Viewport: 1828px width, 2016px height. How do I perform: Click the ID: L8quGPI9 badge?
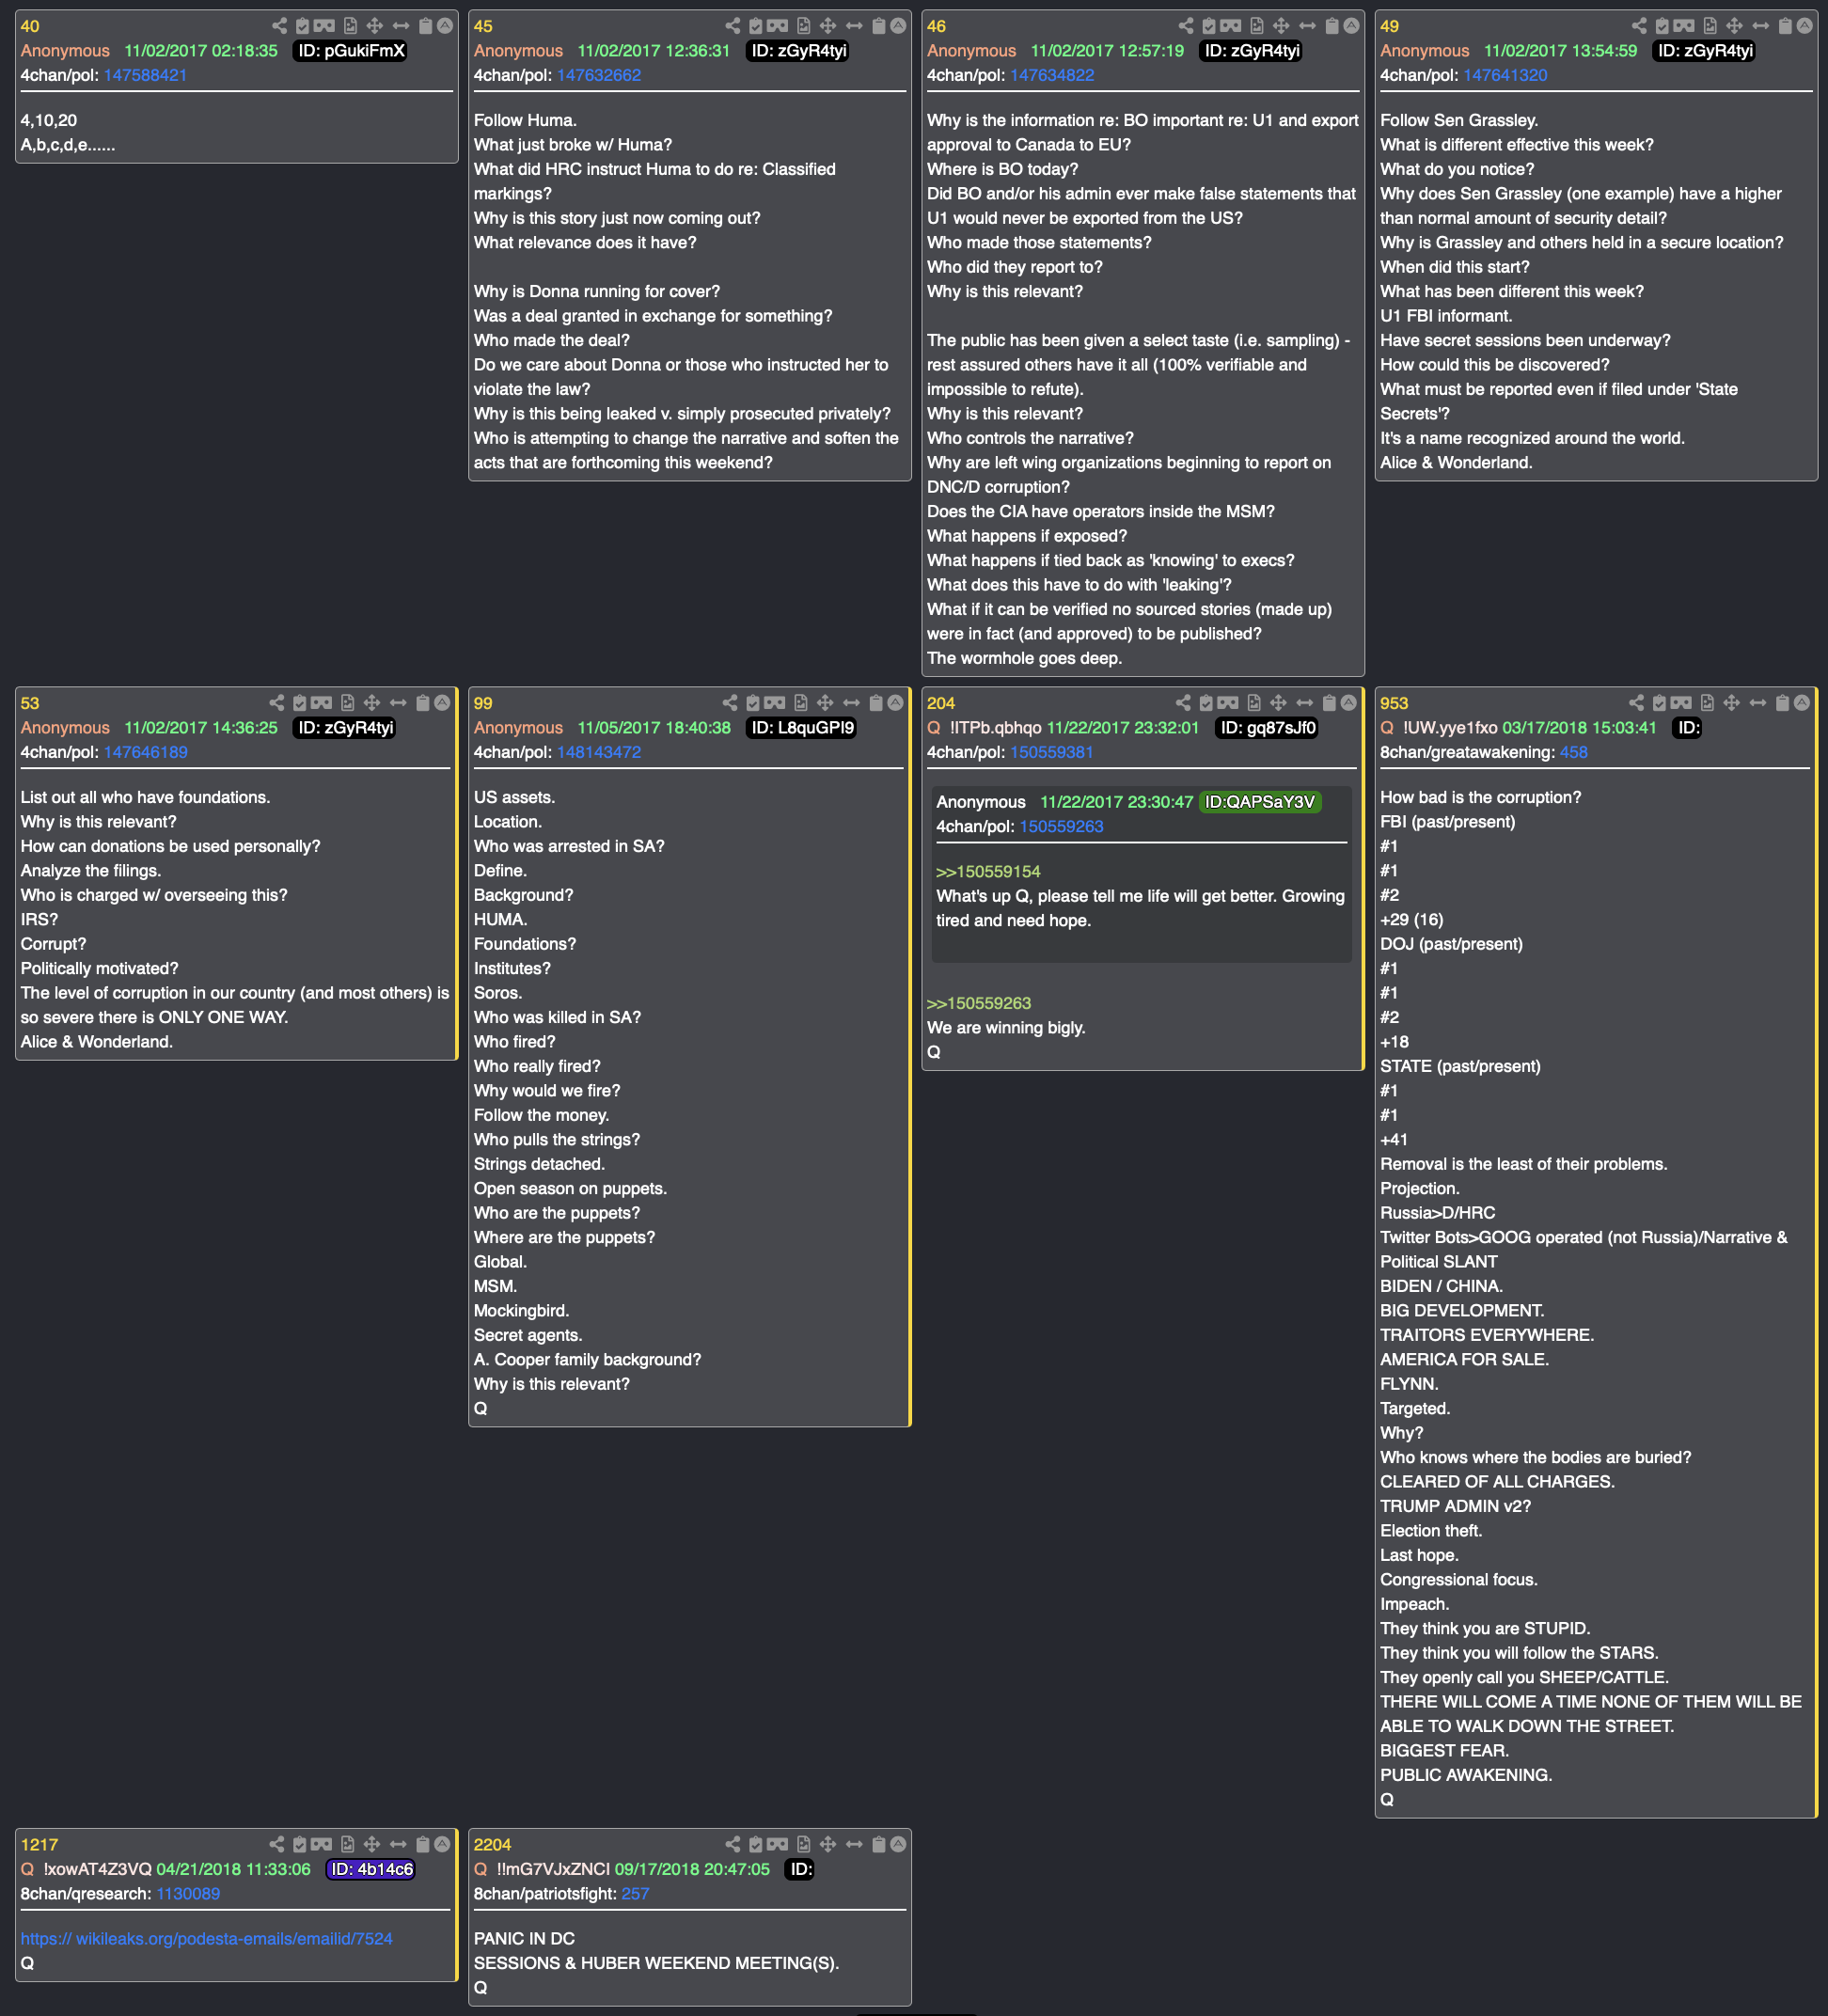tap(802, 727)
